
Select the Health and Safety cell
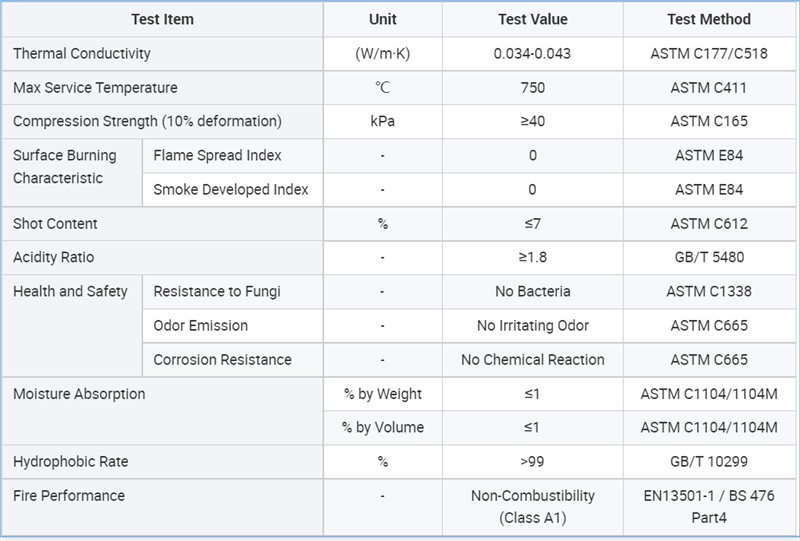[71, 292]
